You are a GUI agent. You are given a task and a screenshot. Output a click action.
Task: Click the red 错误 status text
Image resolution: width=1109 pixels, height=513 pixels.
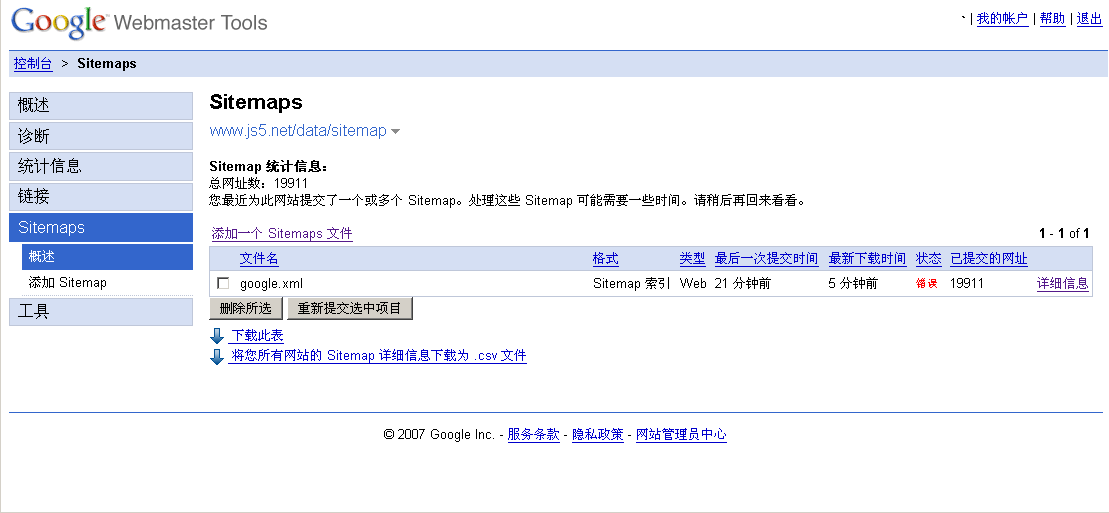tap(927, 284)
